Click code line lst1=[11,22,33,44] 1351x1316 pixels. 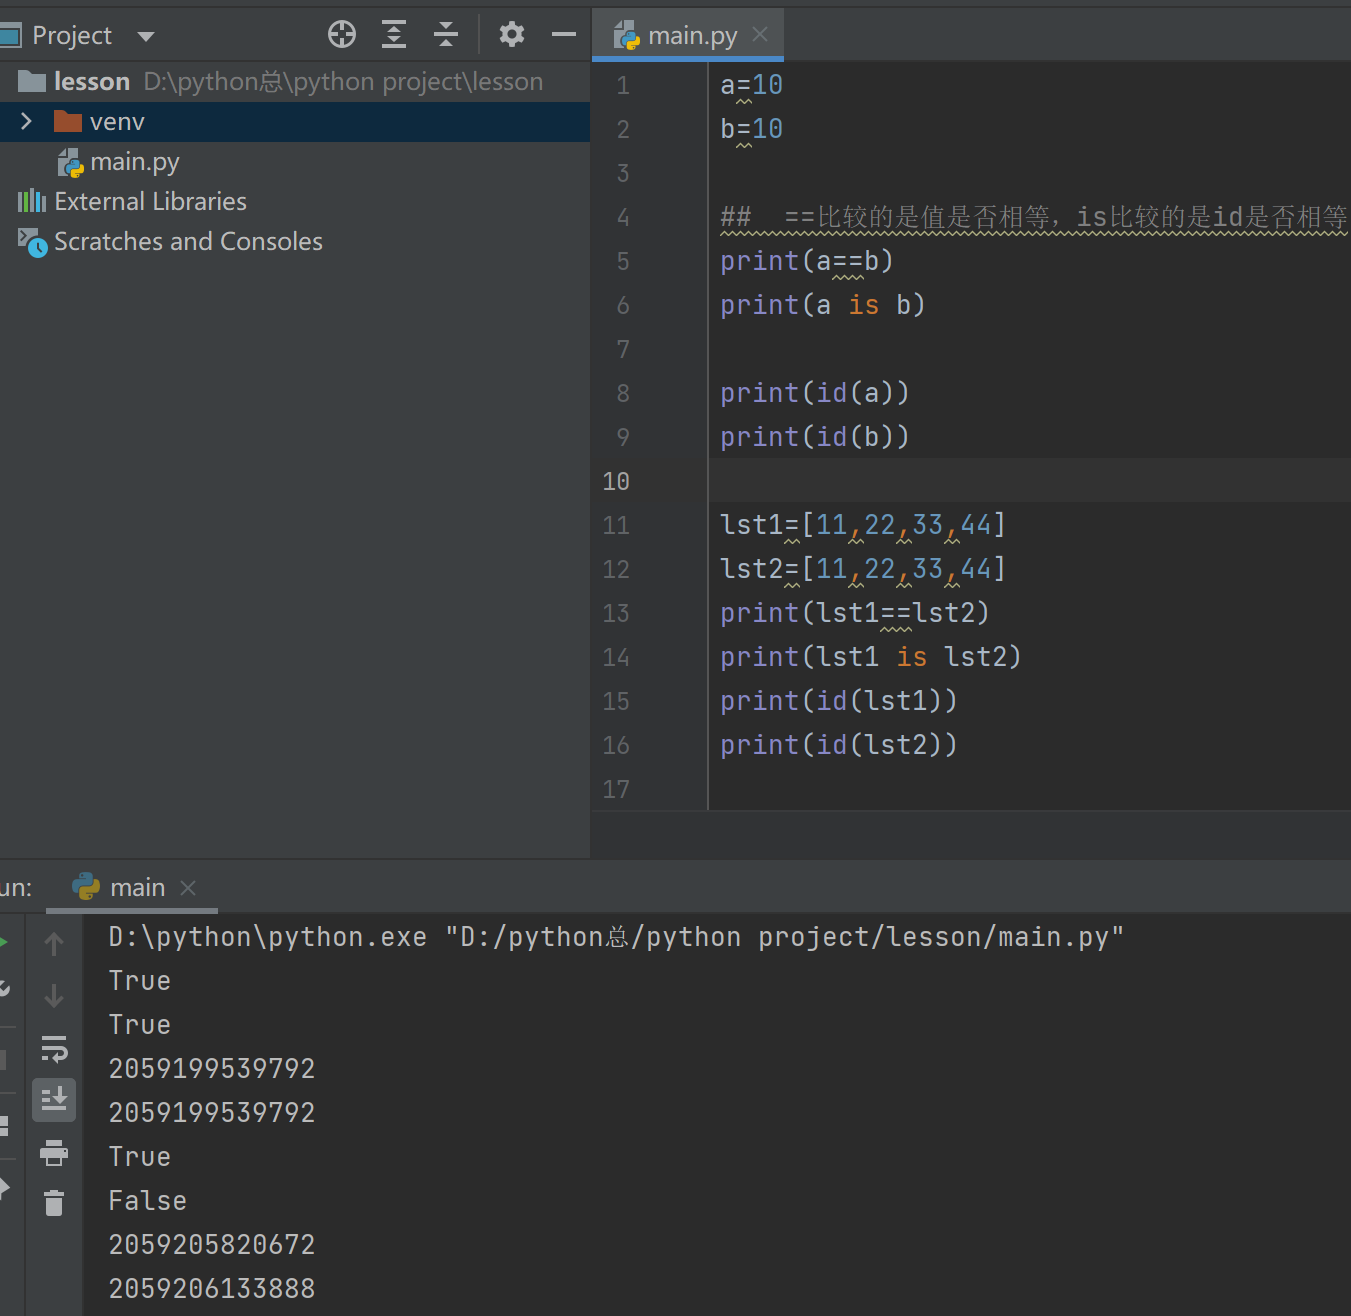[x=862, y=525]
